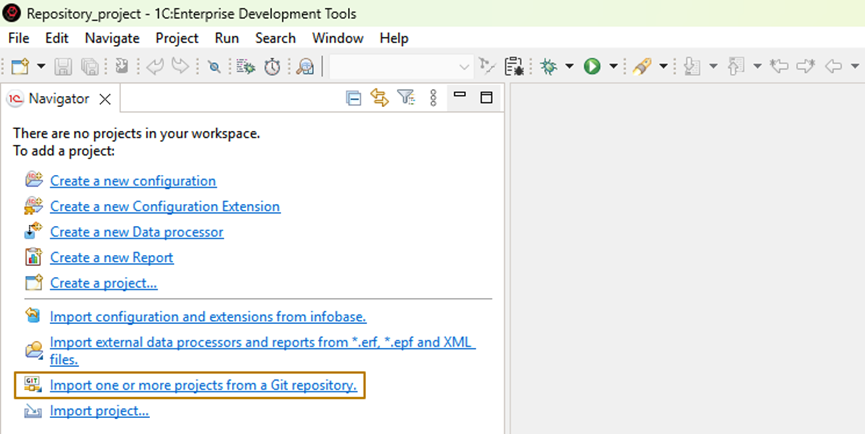The height and width of the screenshot is (434, 865).
Task: Close the Navigator tab
Action: click(105, 99)
